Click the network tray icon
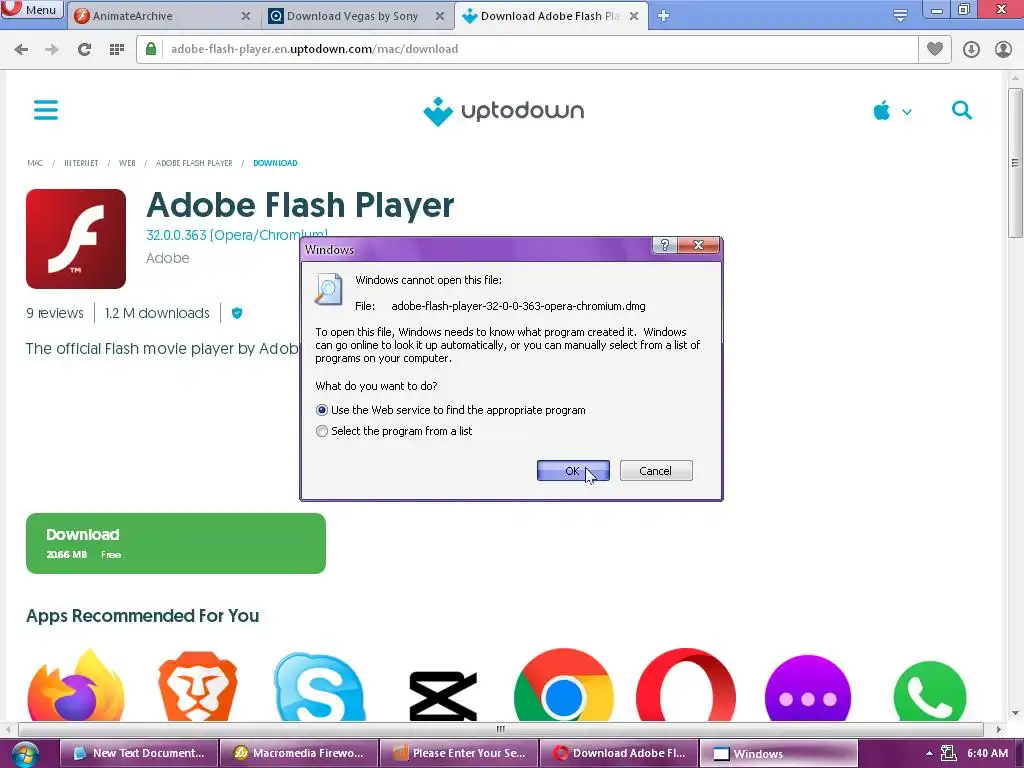 pos(948,754)
